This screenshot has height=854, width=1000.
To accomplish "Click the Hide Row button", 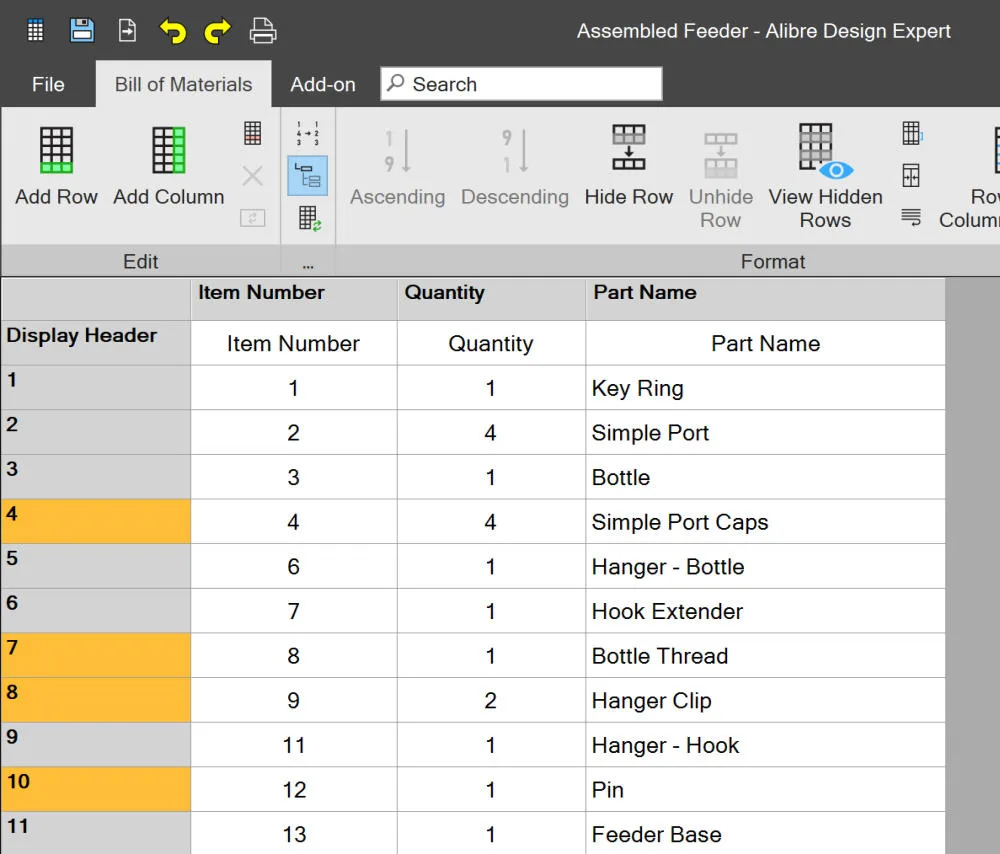I will click(629, 166).
